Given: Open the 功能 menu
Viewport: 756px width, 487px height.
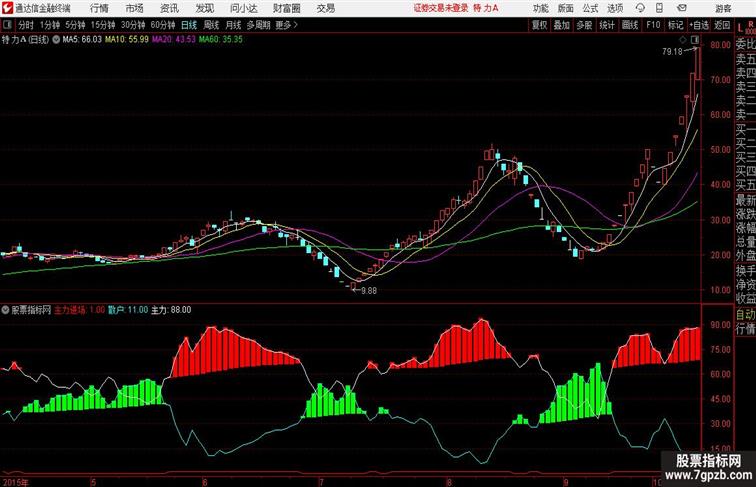Looking at the screenshot, I should click(540, 8).
